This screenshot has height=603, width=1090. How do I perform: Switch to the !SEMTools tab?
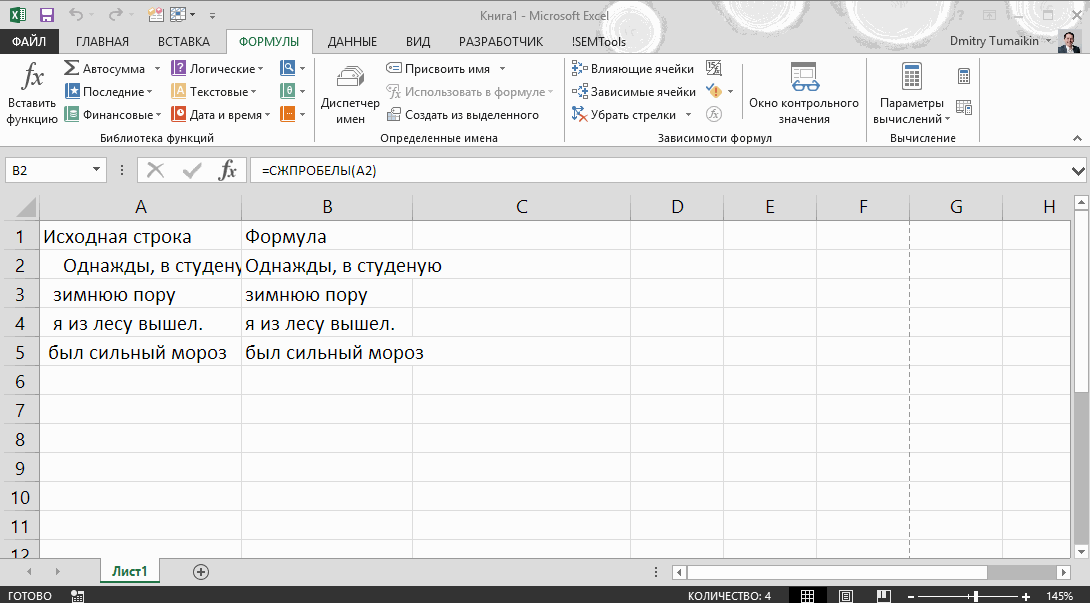click(x=598, y=42)
